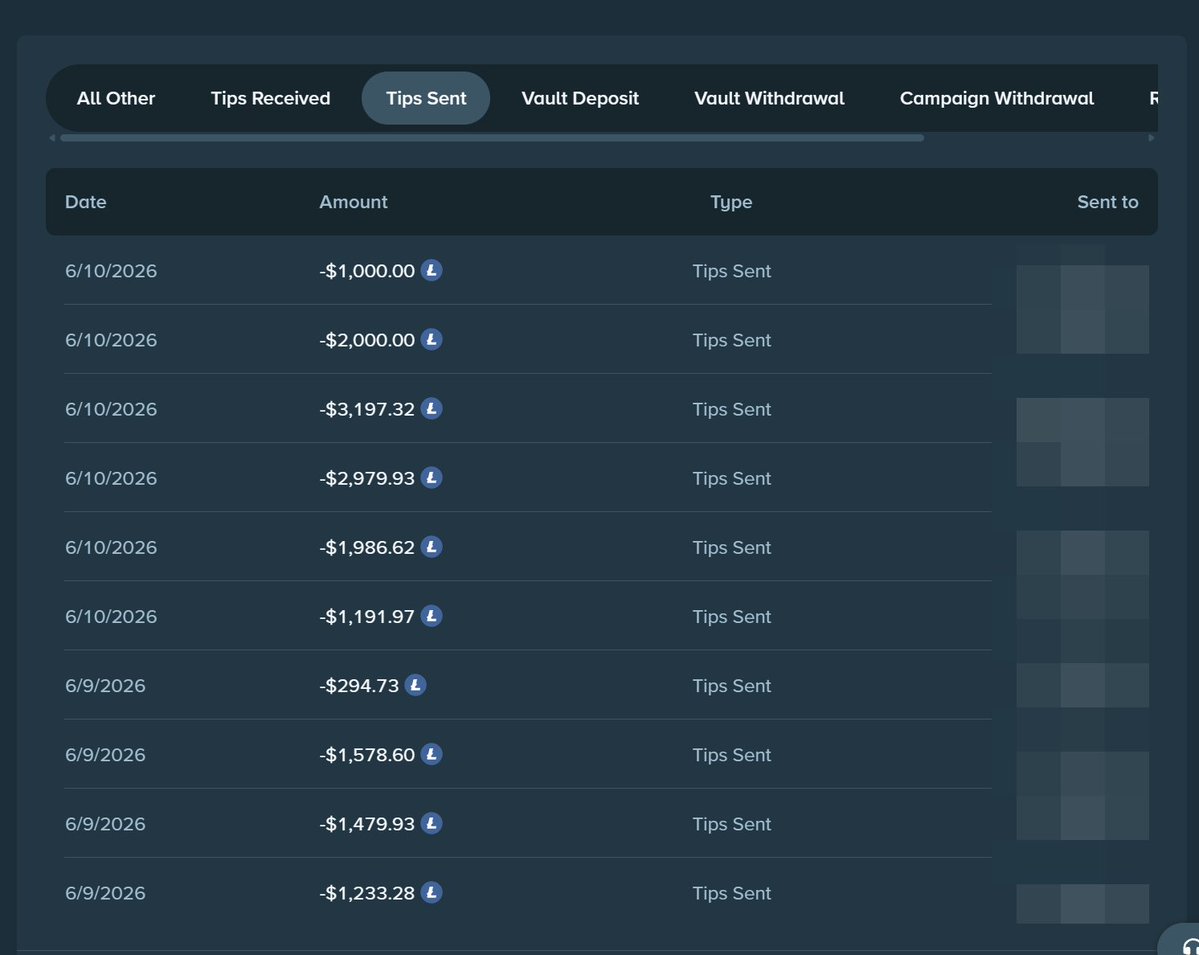Click Tips Sent type in -$1,578.60 row
Image resolution: width=1199 pixels, height=955 pixels.
coord(732,755)
